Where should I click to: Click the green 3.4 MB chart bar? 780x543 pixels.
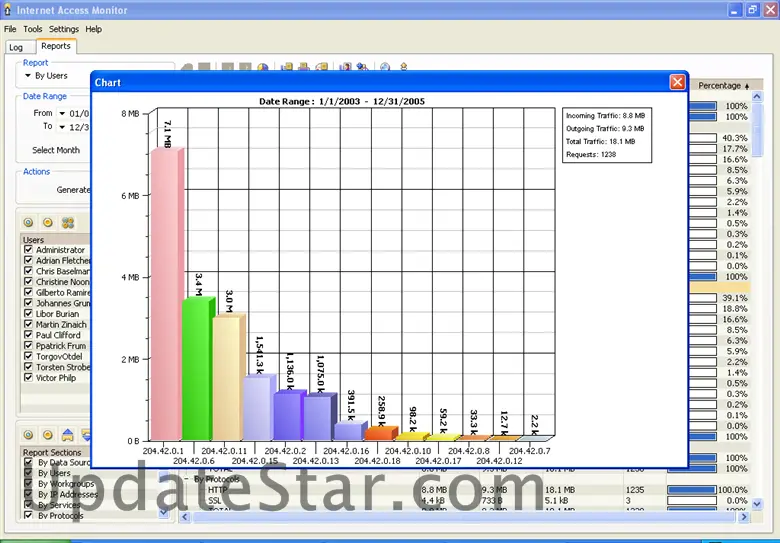click(x=198, y=368)
